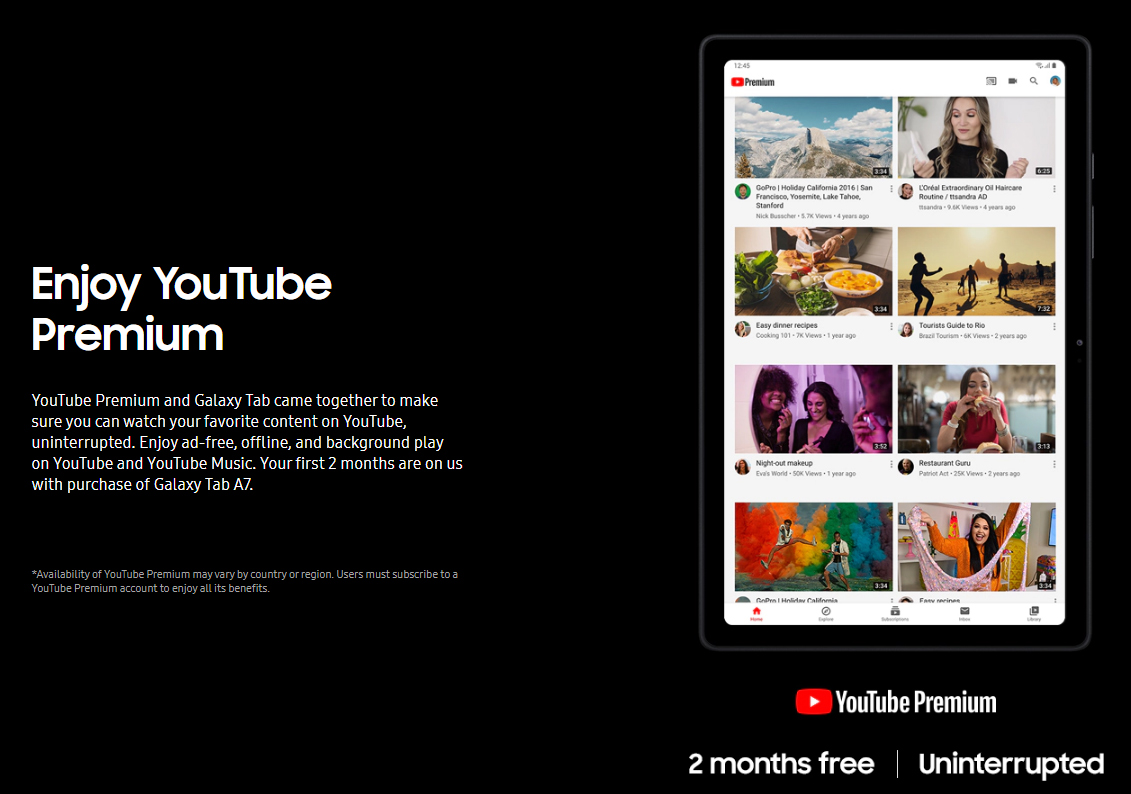Play the colorful smoke dancers thumbnail
This screenshot has height=794, width=1131.
813,547
